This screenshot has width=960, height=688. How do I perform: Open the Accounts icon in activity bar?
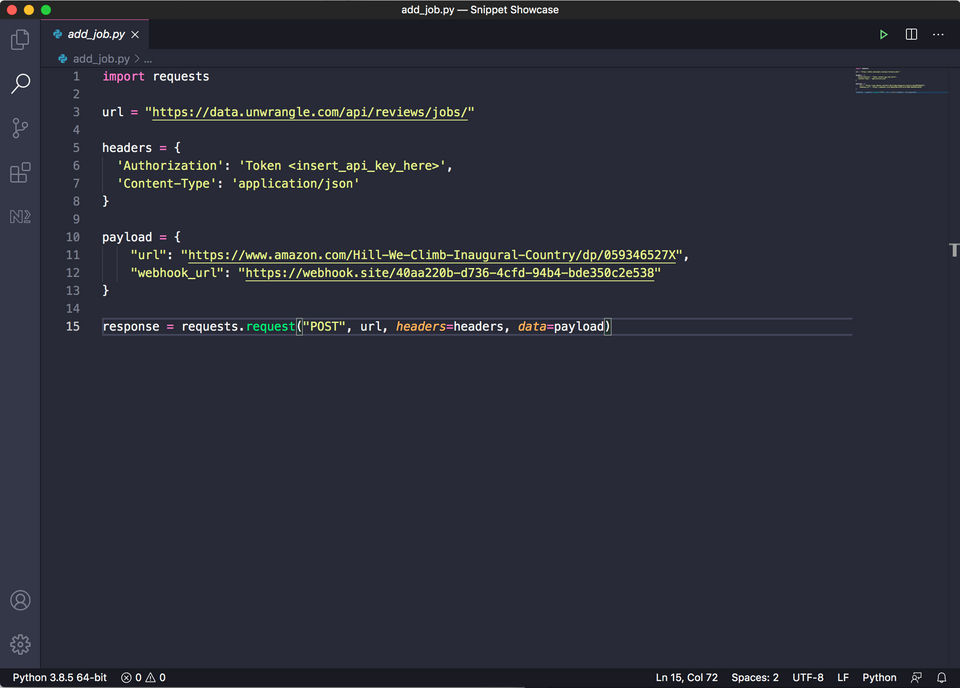(20, 600)
